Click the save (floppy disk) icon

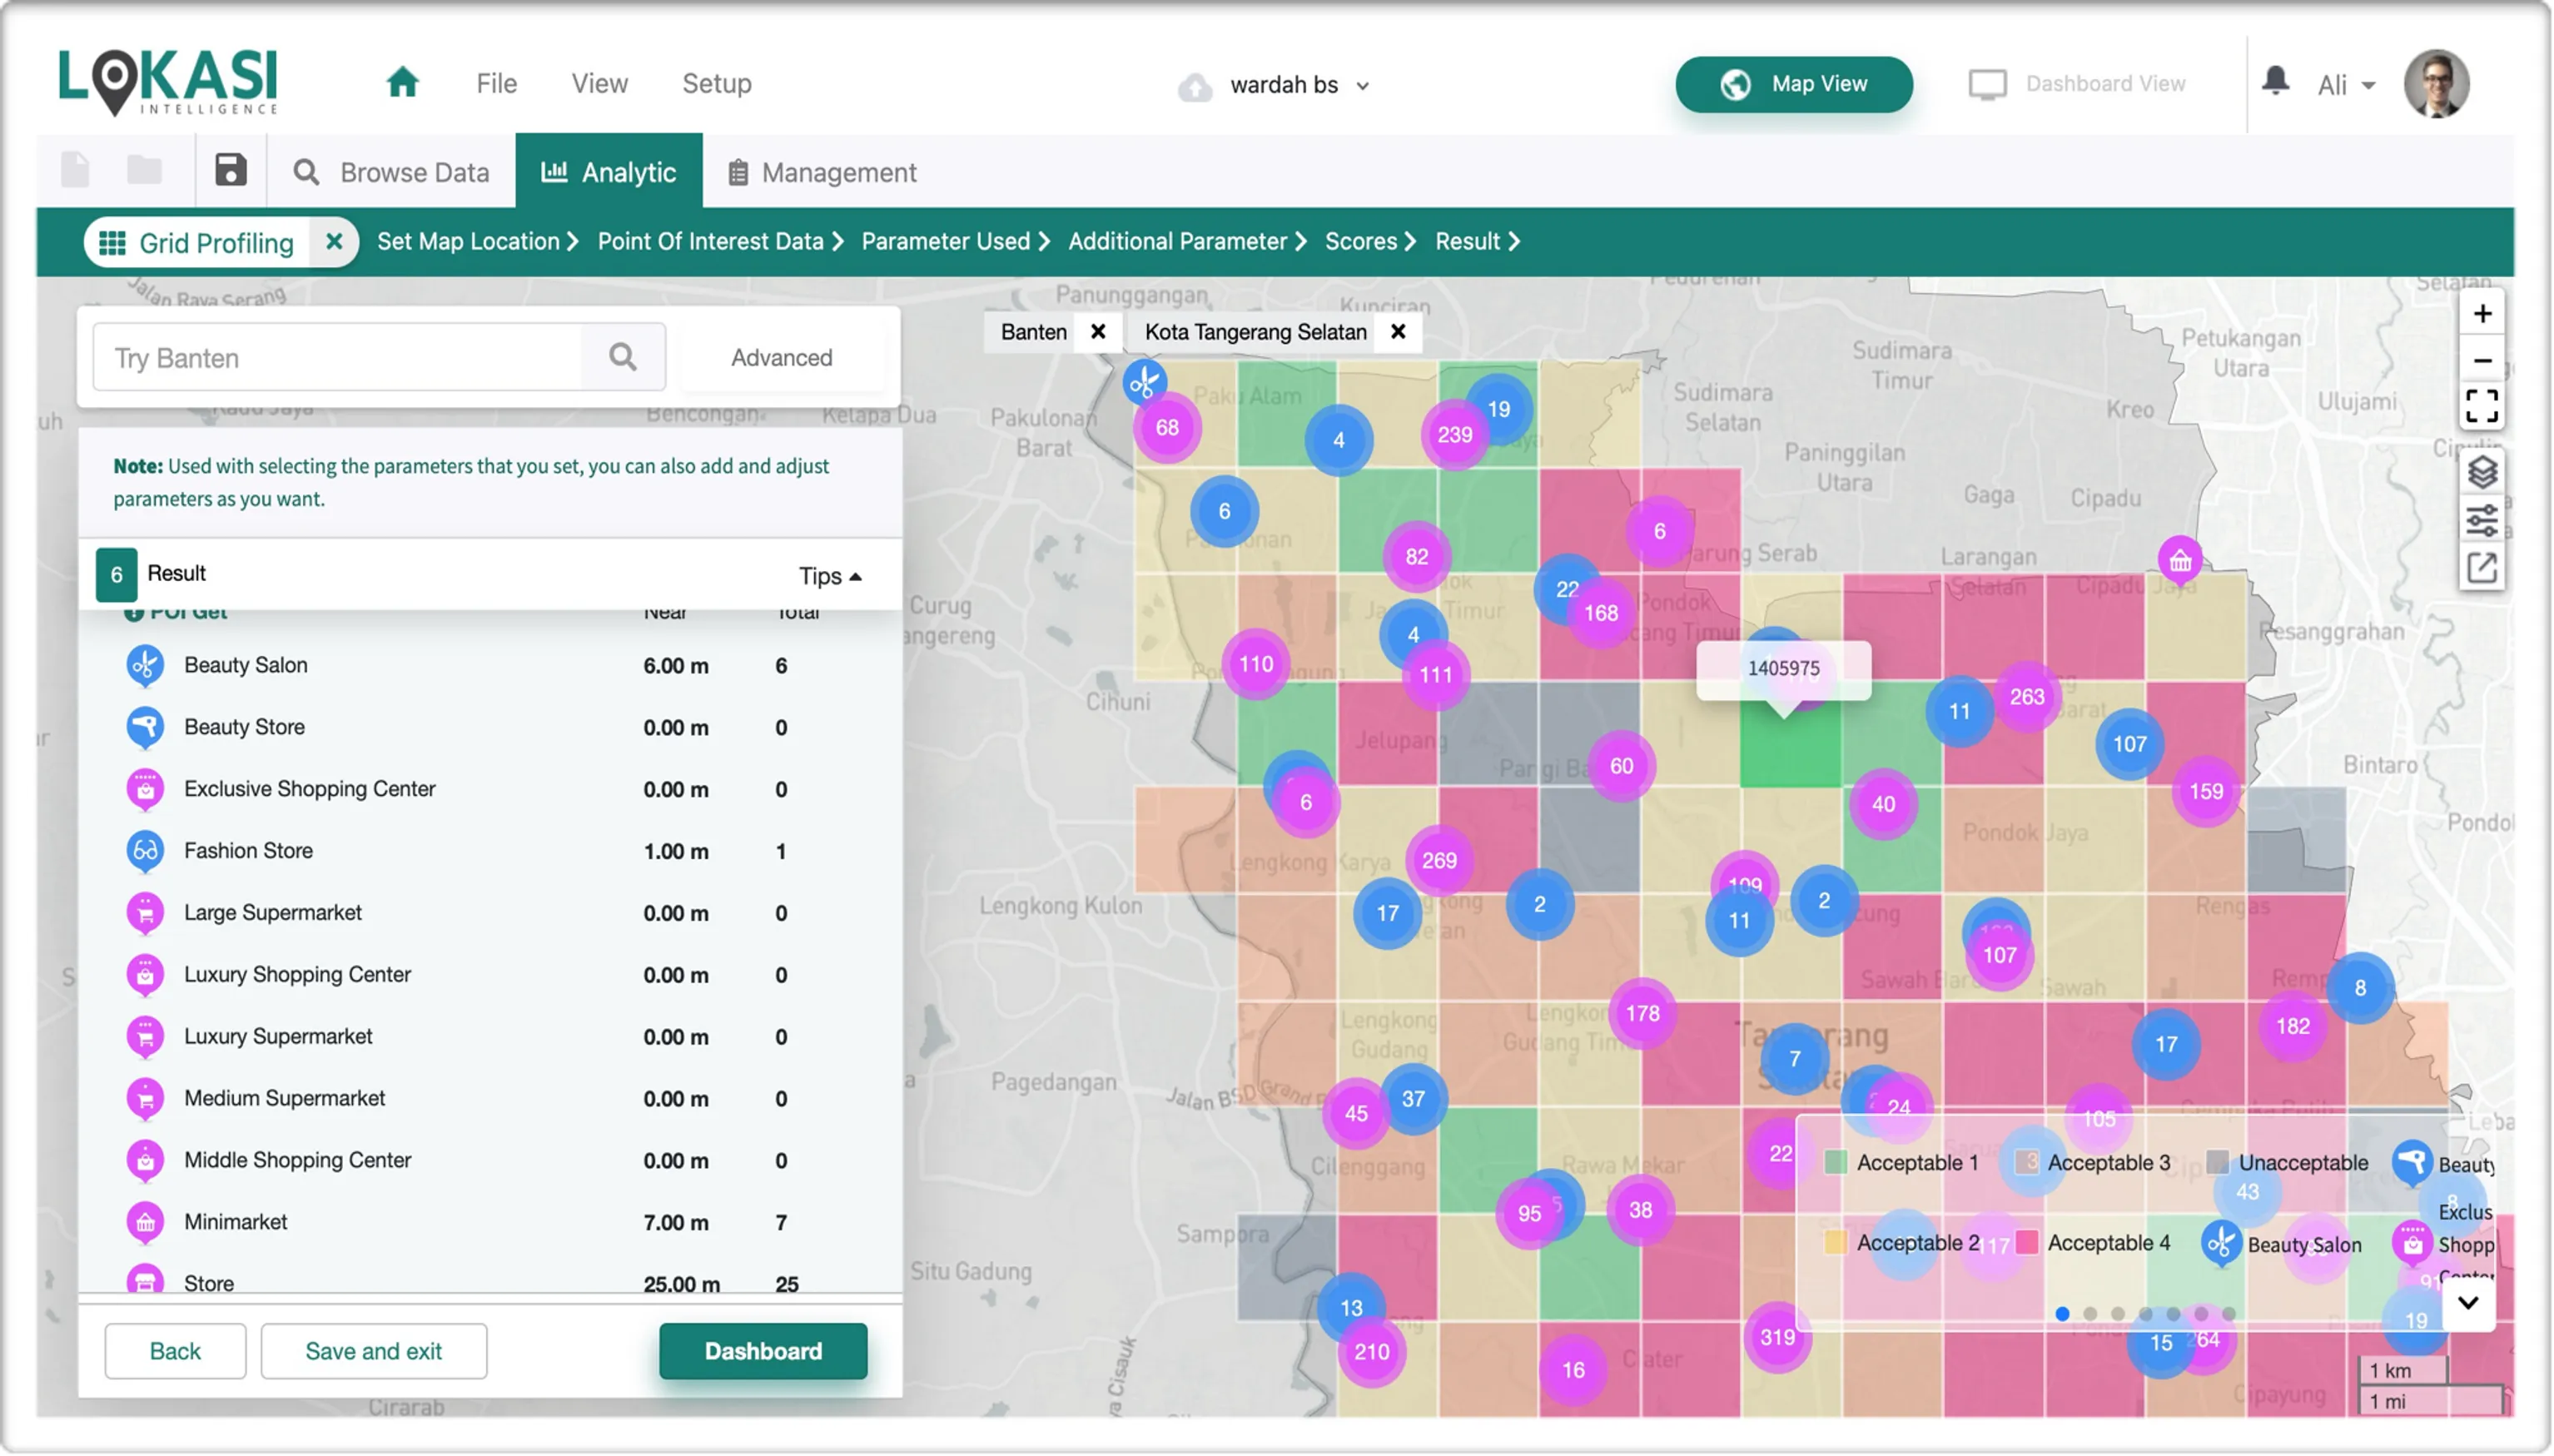pos(230,171)
